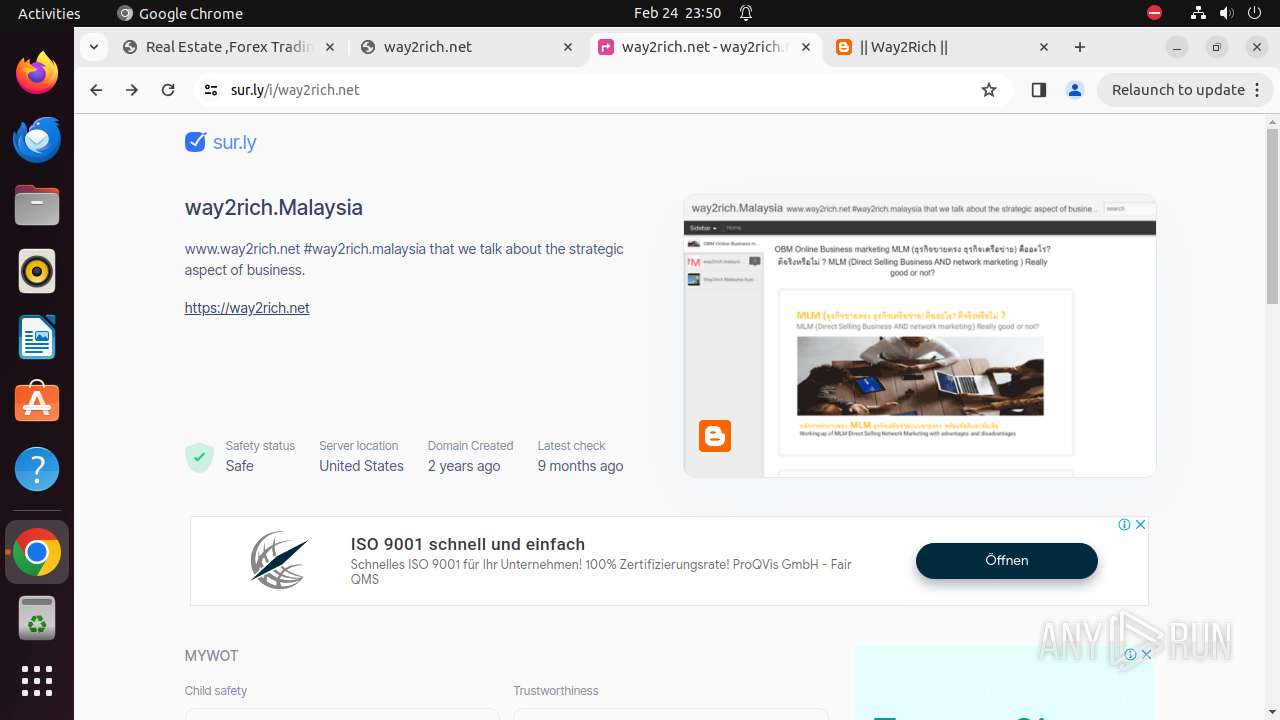
Task: Click the way2rich.Malaysia heading
Action: [274, 208]
